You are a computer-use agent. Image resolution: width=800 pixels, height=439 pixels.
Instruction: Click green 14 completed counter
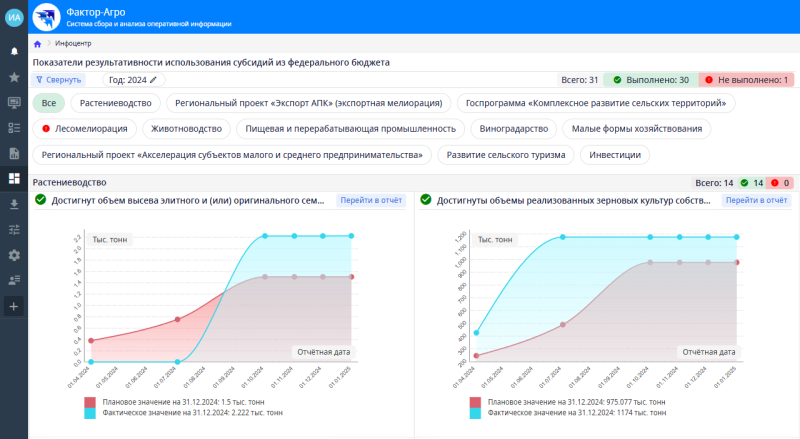[x=753, y=183]
